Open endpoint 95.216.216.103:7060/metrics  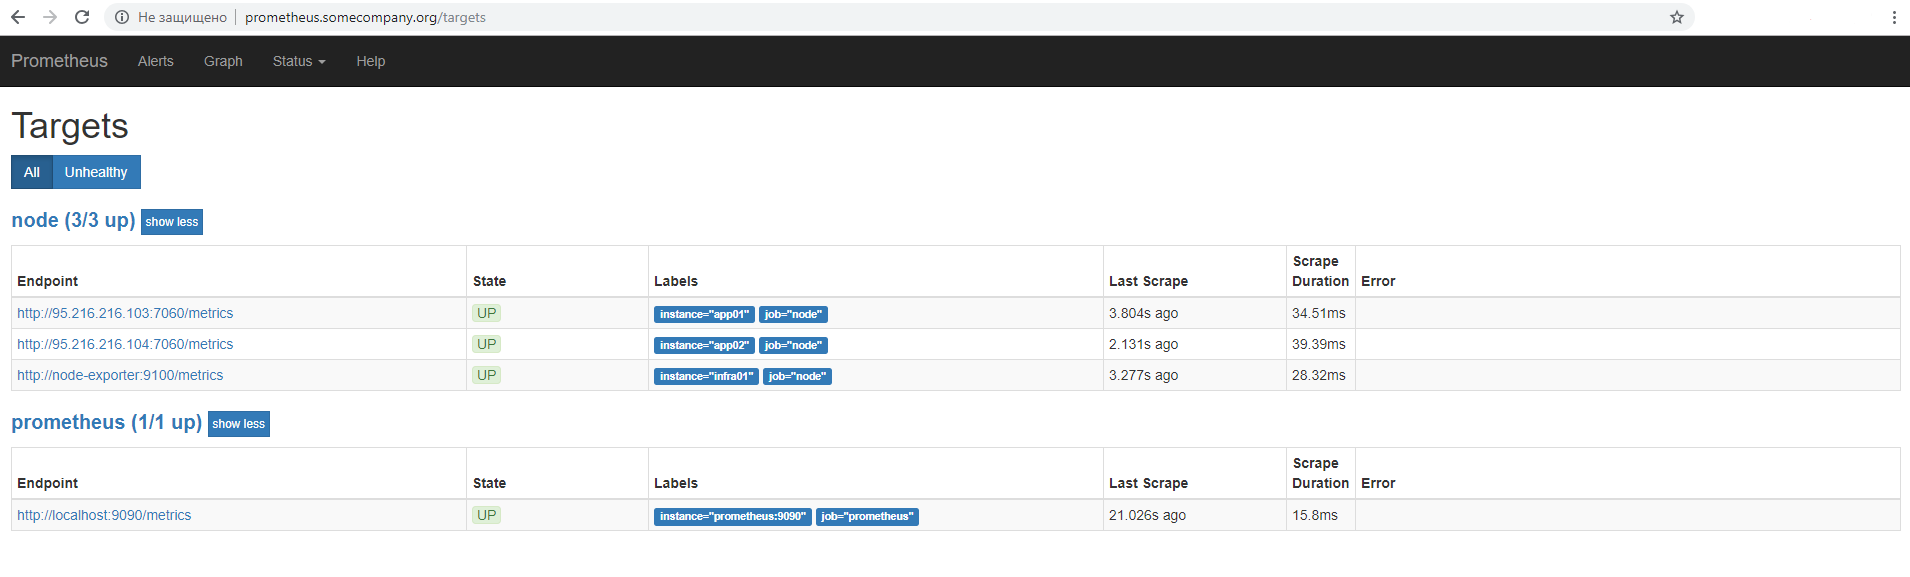125,313
